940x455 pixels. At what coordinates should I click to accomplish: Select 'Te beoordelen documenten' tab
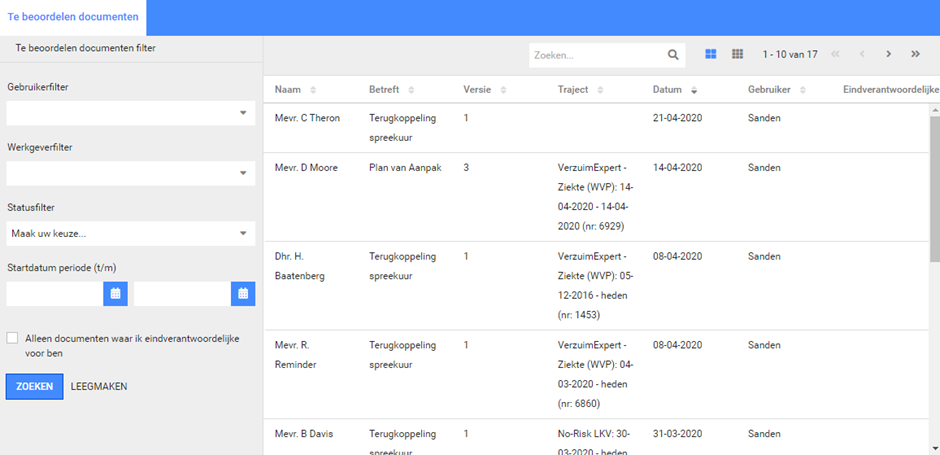tap(73, 17)
